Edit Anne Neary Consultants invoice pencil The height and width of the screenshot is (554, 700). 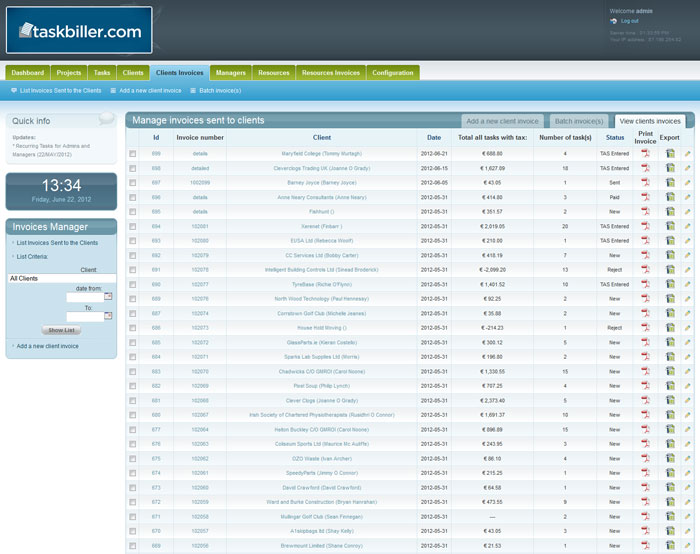point(688,197)
